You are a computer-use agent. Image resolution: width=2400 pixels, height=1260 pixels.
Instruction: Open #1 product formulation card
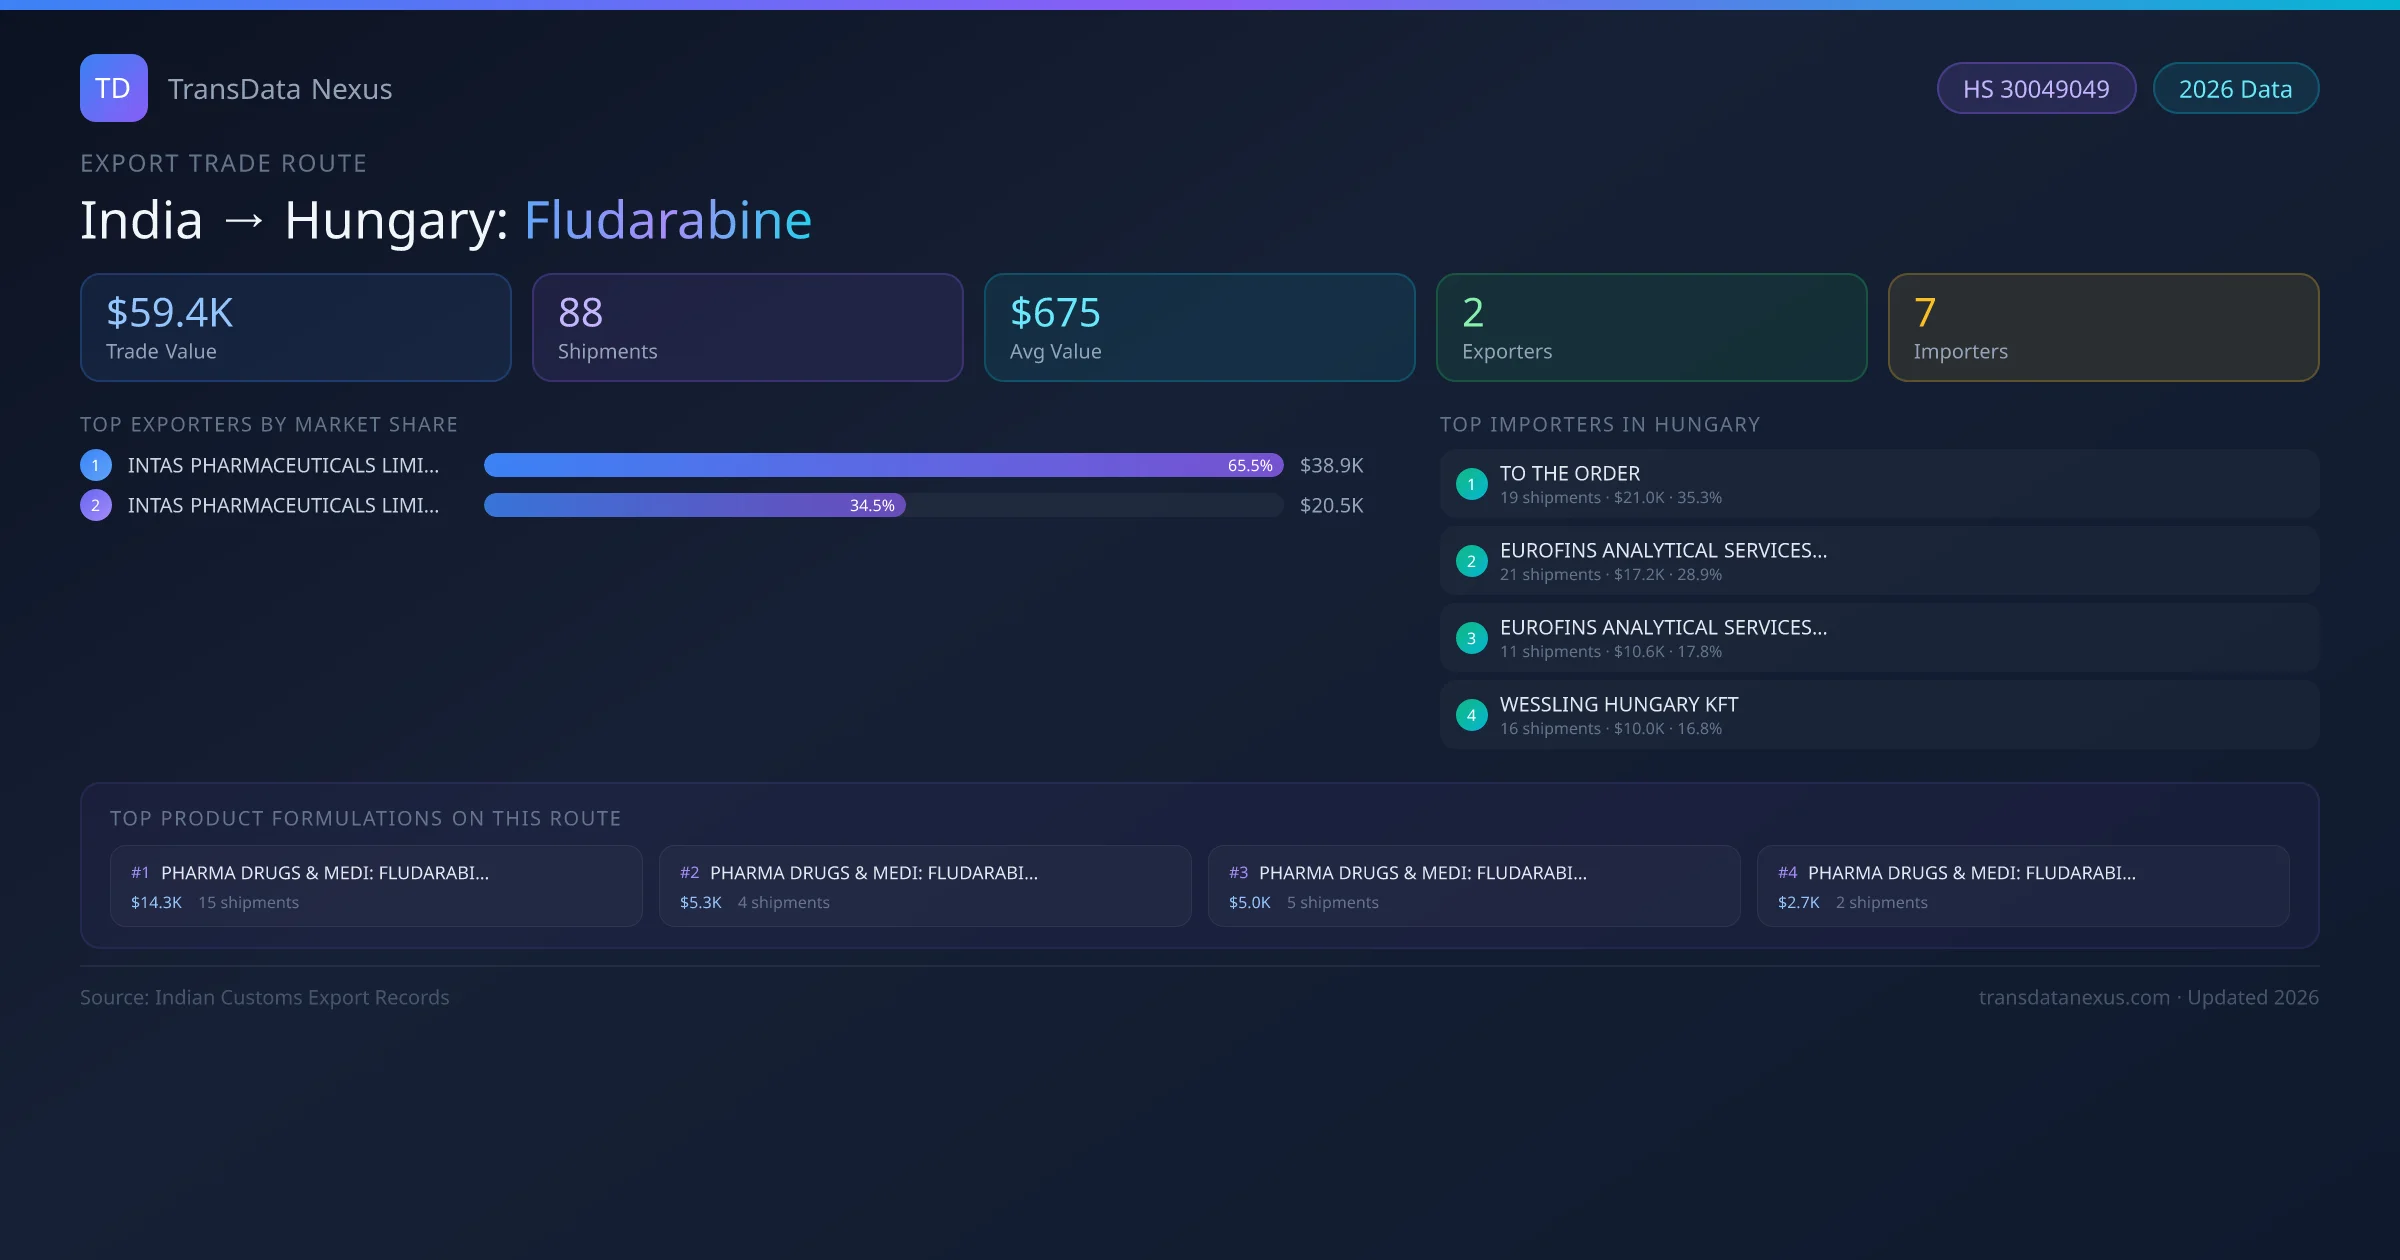click(x=376, y=886)
